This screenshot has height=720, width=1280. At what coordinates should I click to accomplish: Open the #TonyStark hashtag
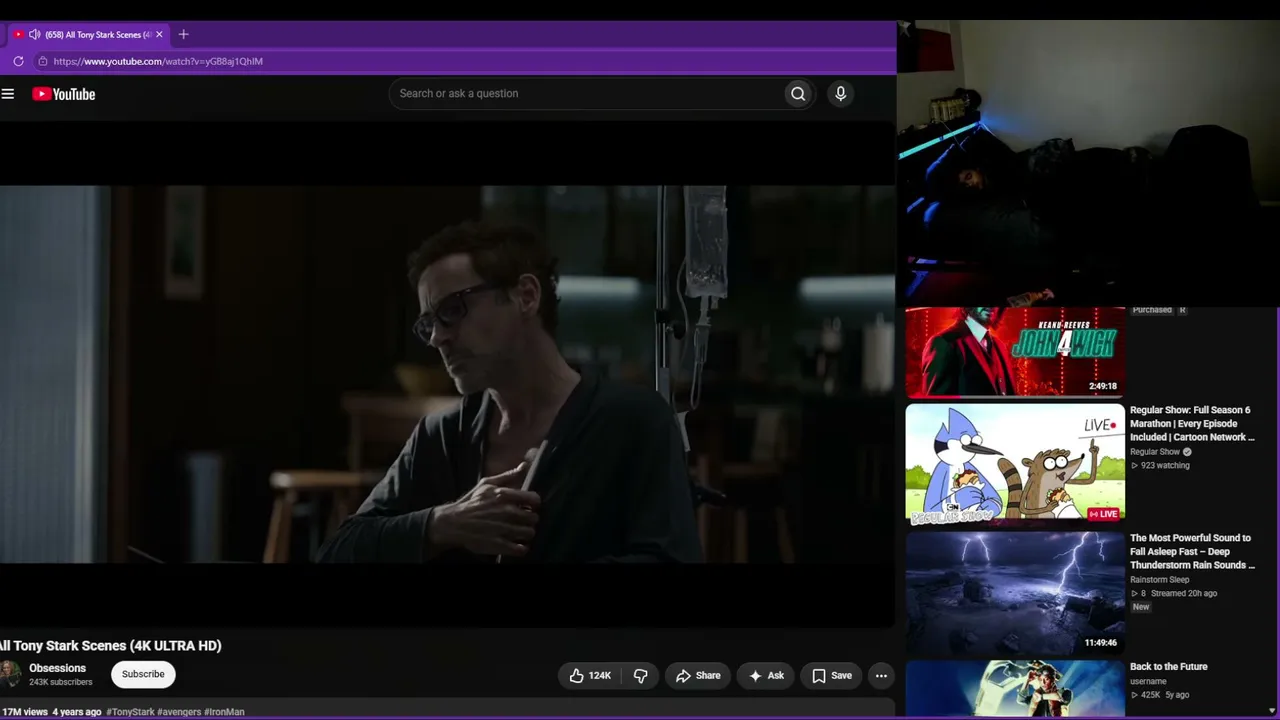pos(130,712)
